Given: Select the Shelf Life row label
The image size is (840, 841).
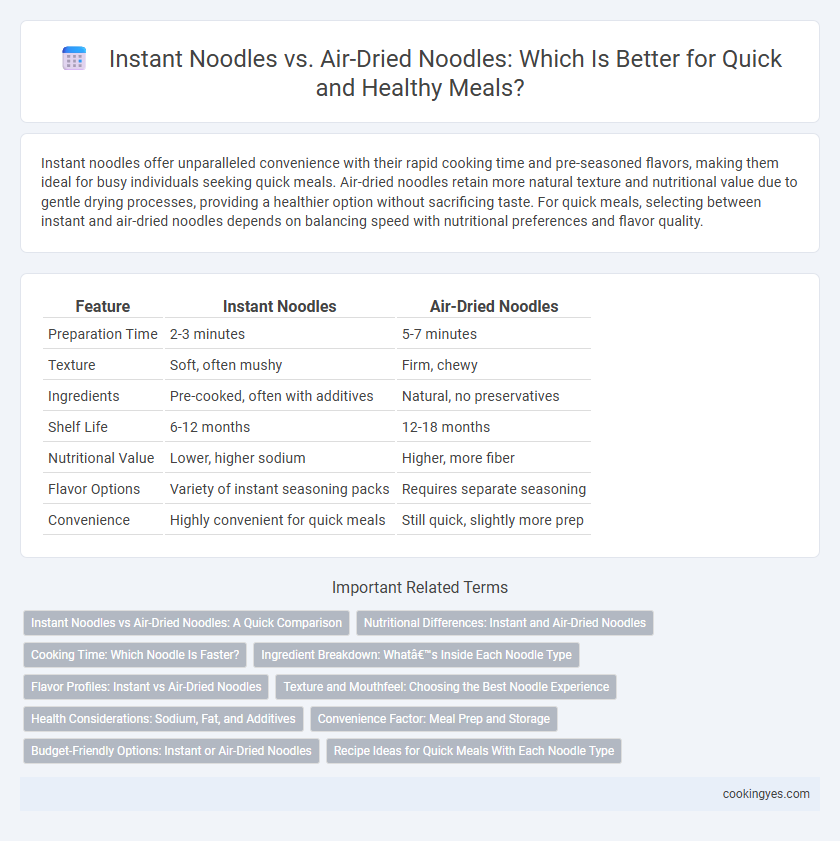Looking at the screenshot, I should 78,427.
